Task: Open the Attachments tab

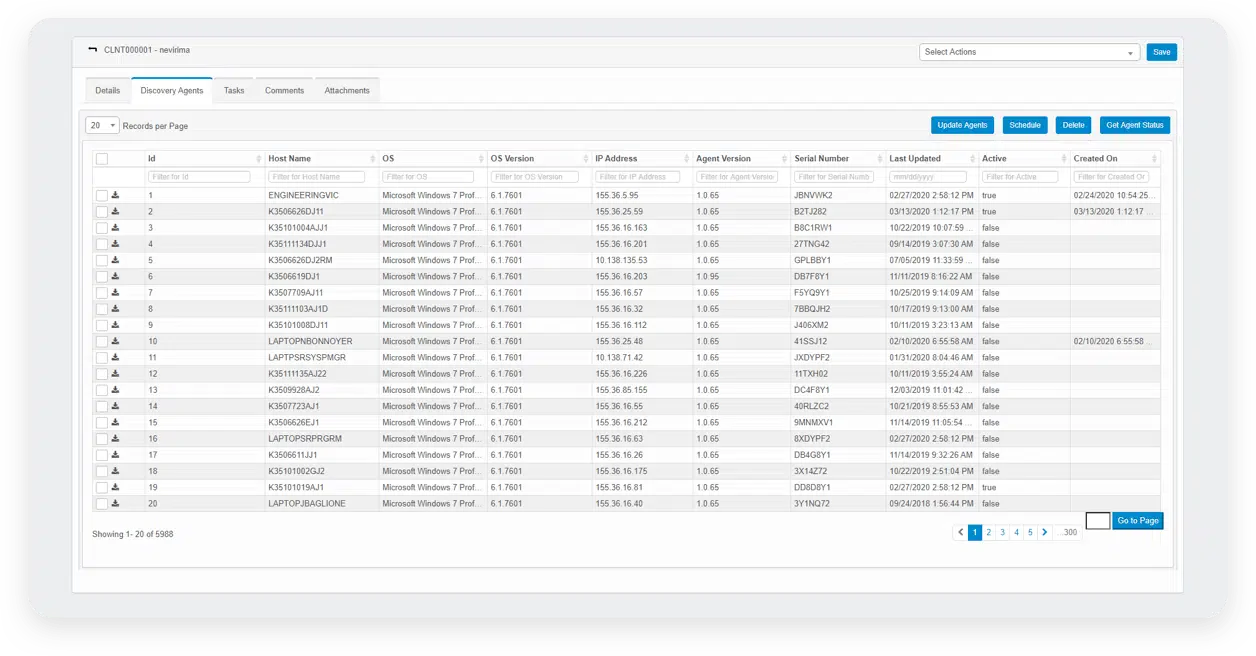Action: coord(347,91)
